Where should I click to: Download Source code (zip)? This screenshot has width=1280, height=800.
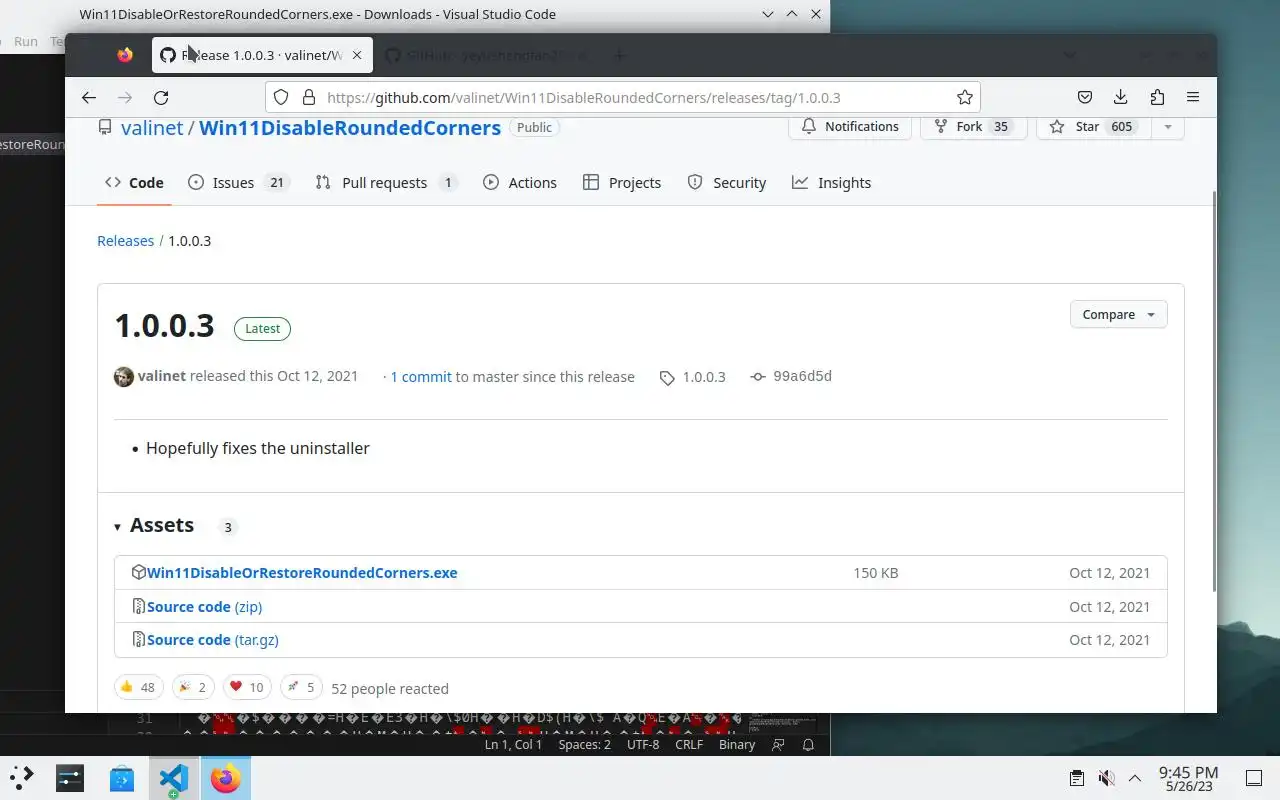pos(204,607)
